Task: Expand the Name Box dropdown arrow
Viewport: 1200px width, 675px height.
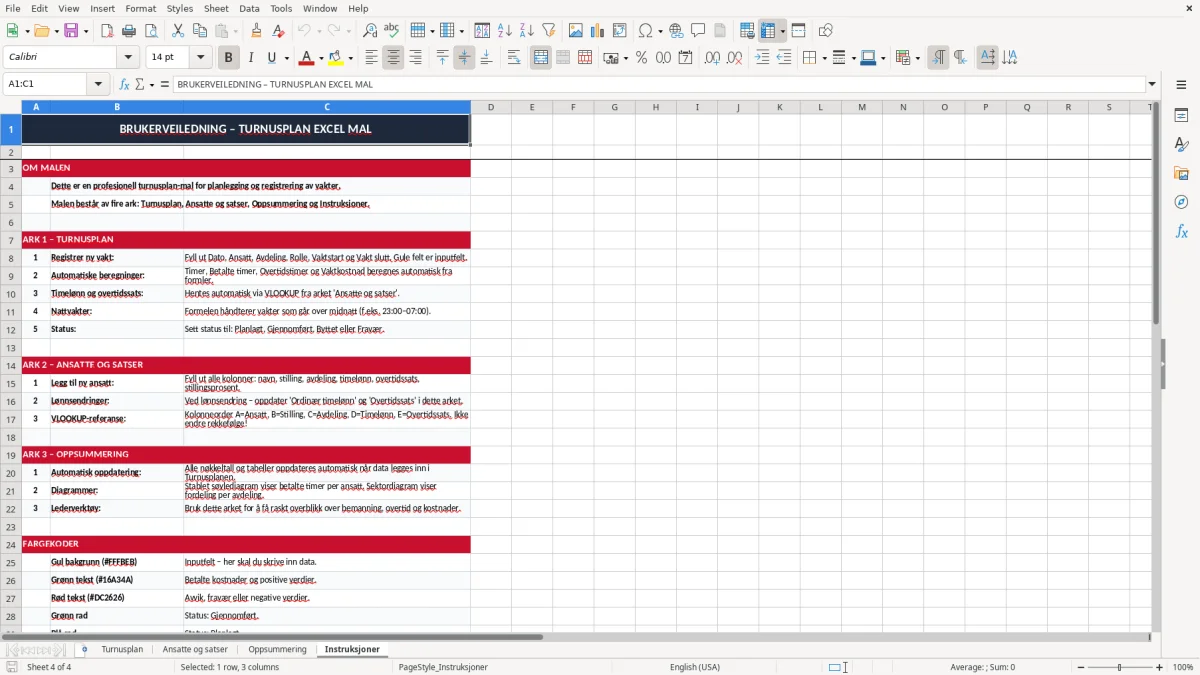Action: point(98,84)
